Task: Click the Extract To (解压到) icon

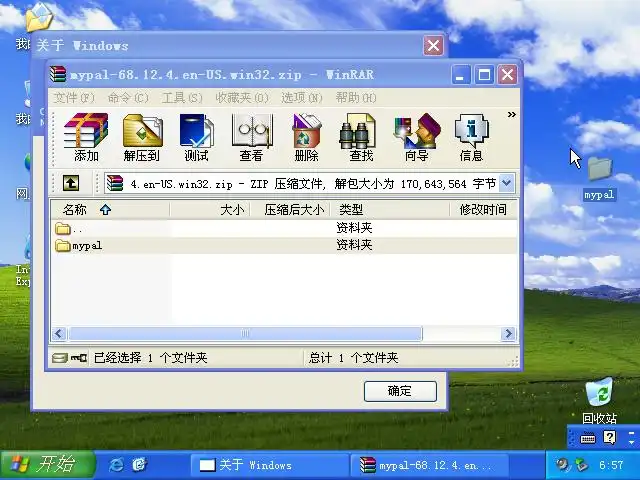Action: tap(142, 137)
